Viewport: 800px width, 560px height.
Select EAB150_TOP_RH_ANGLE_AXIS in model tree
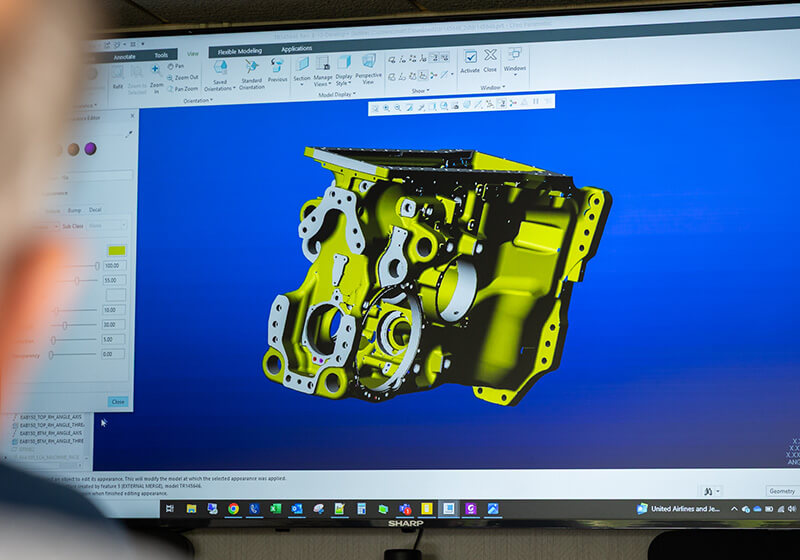51,417
